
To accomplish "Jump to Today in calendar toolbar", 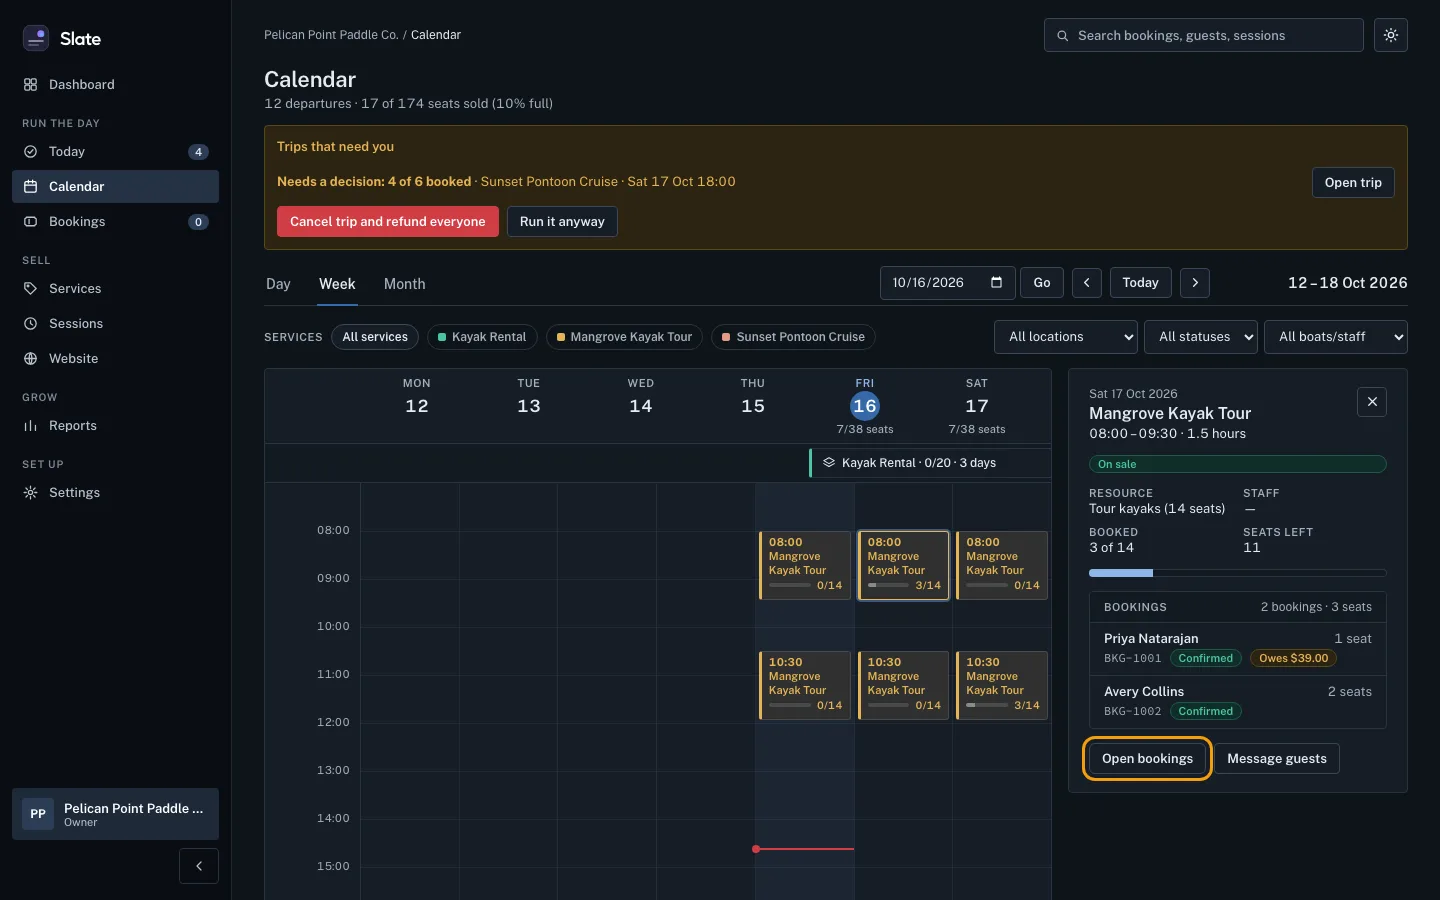I will [1140, 283].
